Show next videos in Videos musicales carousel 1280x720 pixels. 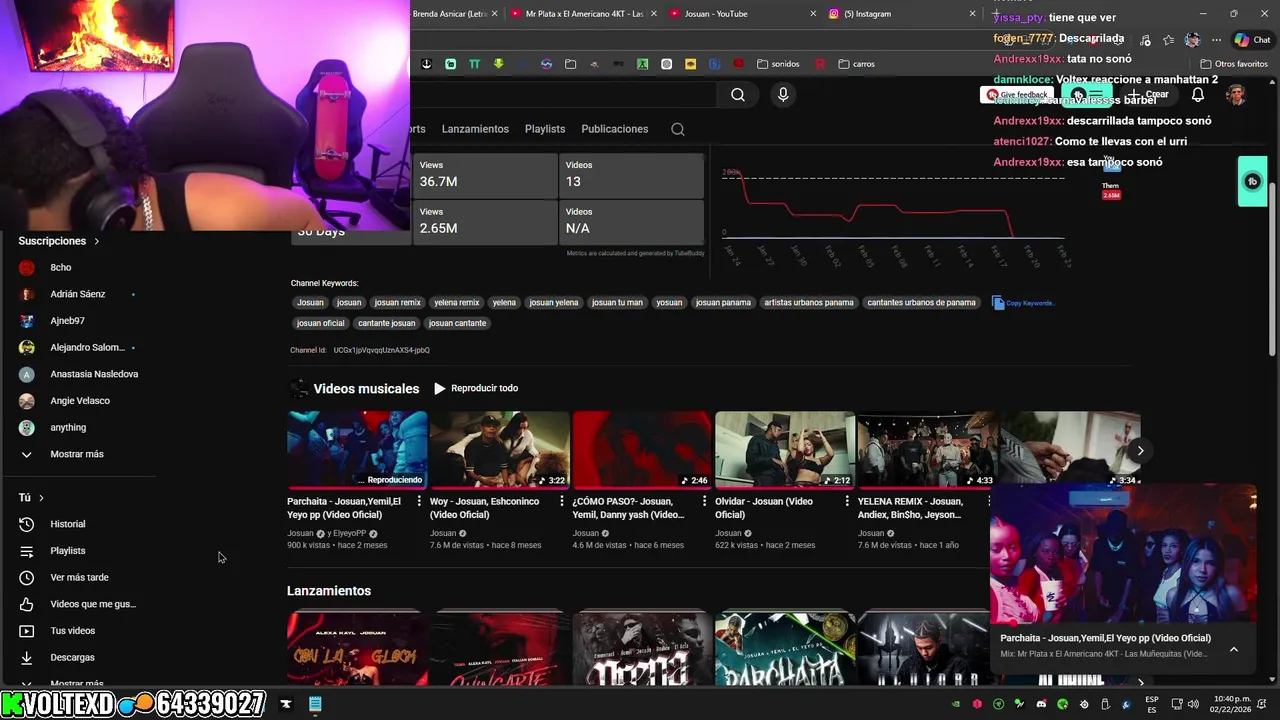(x=1140, y=451)
